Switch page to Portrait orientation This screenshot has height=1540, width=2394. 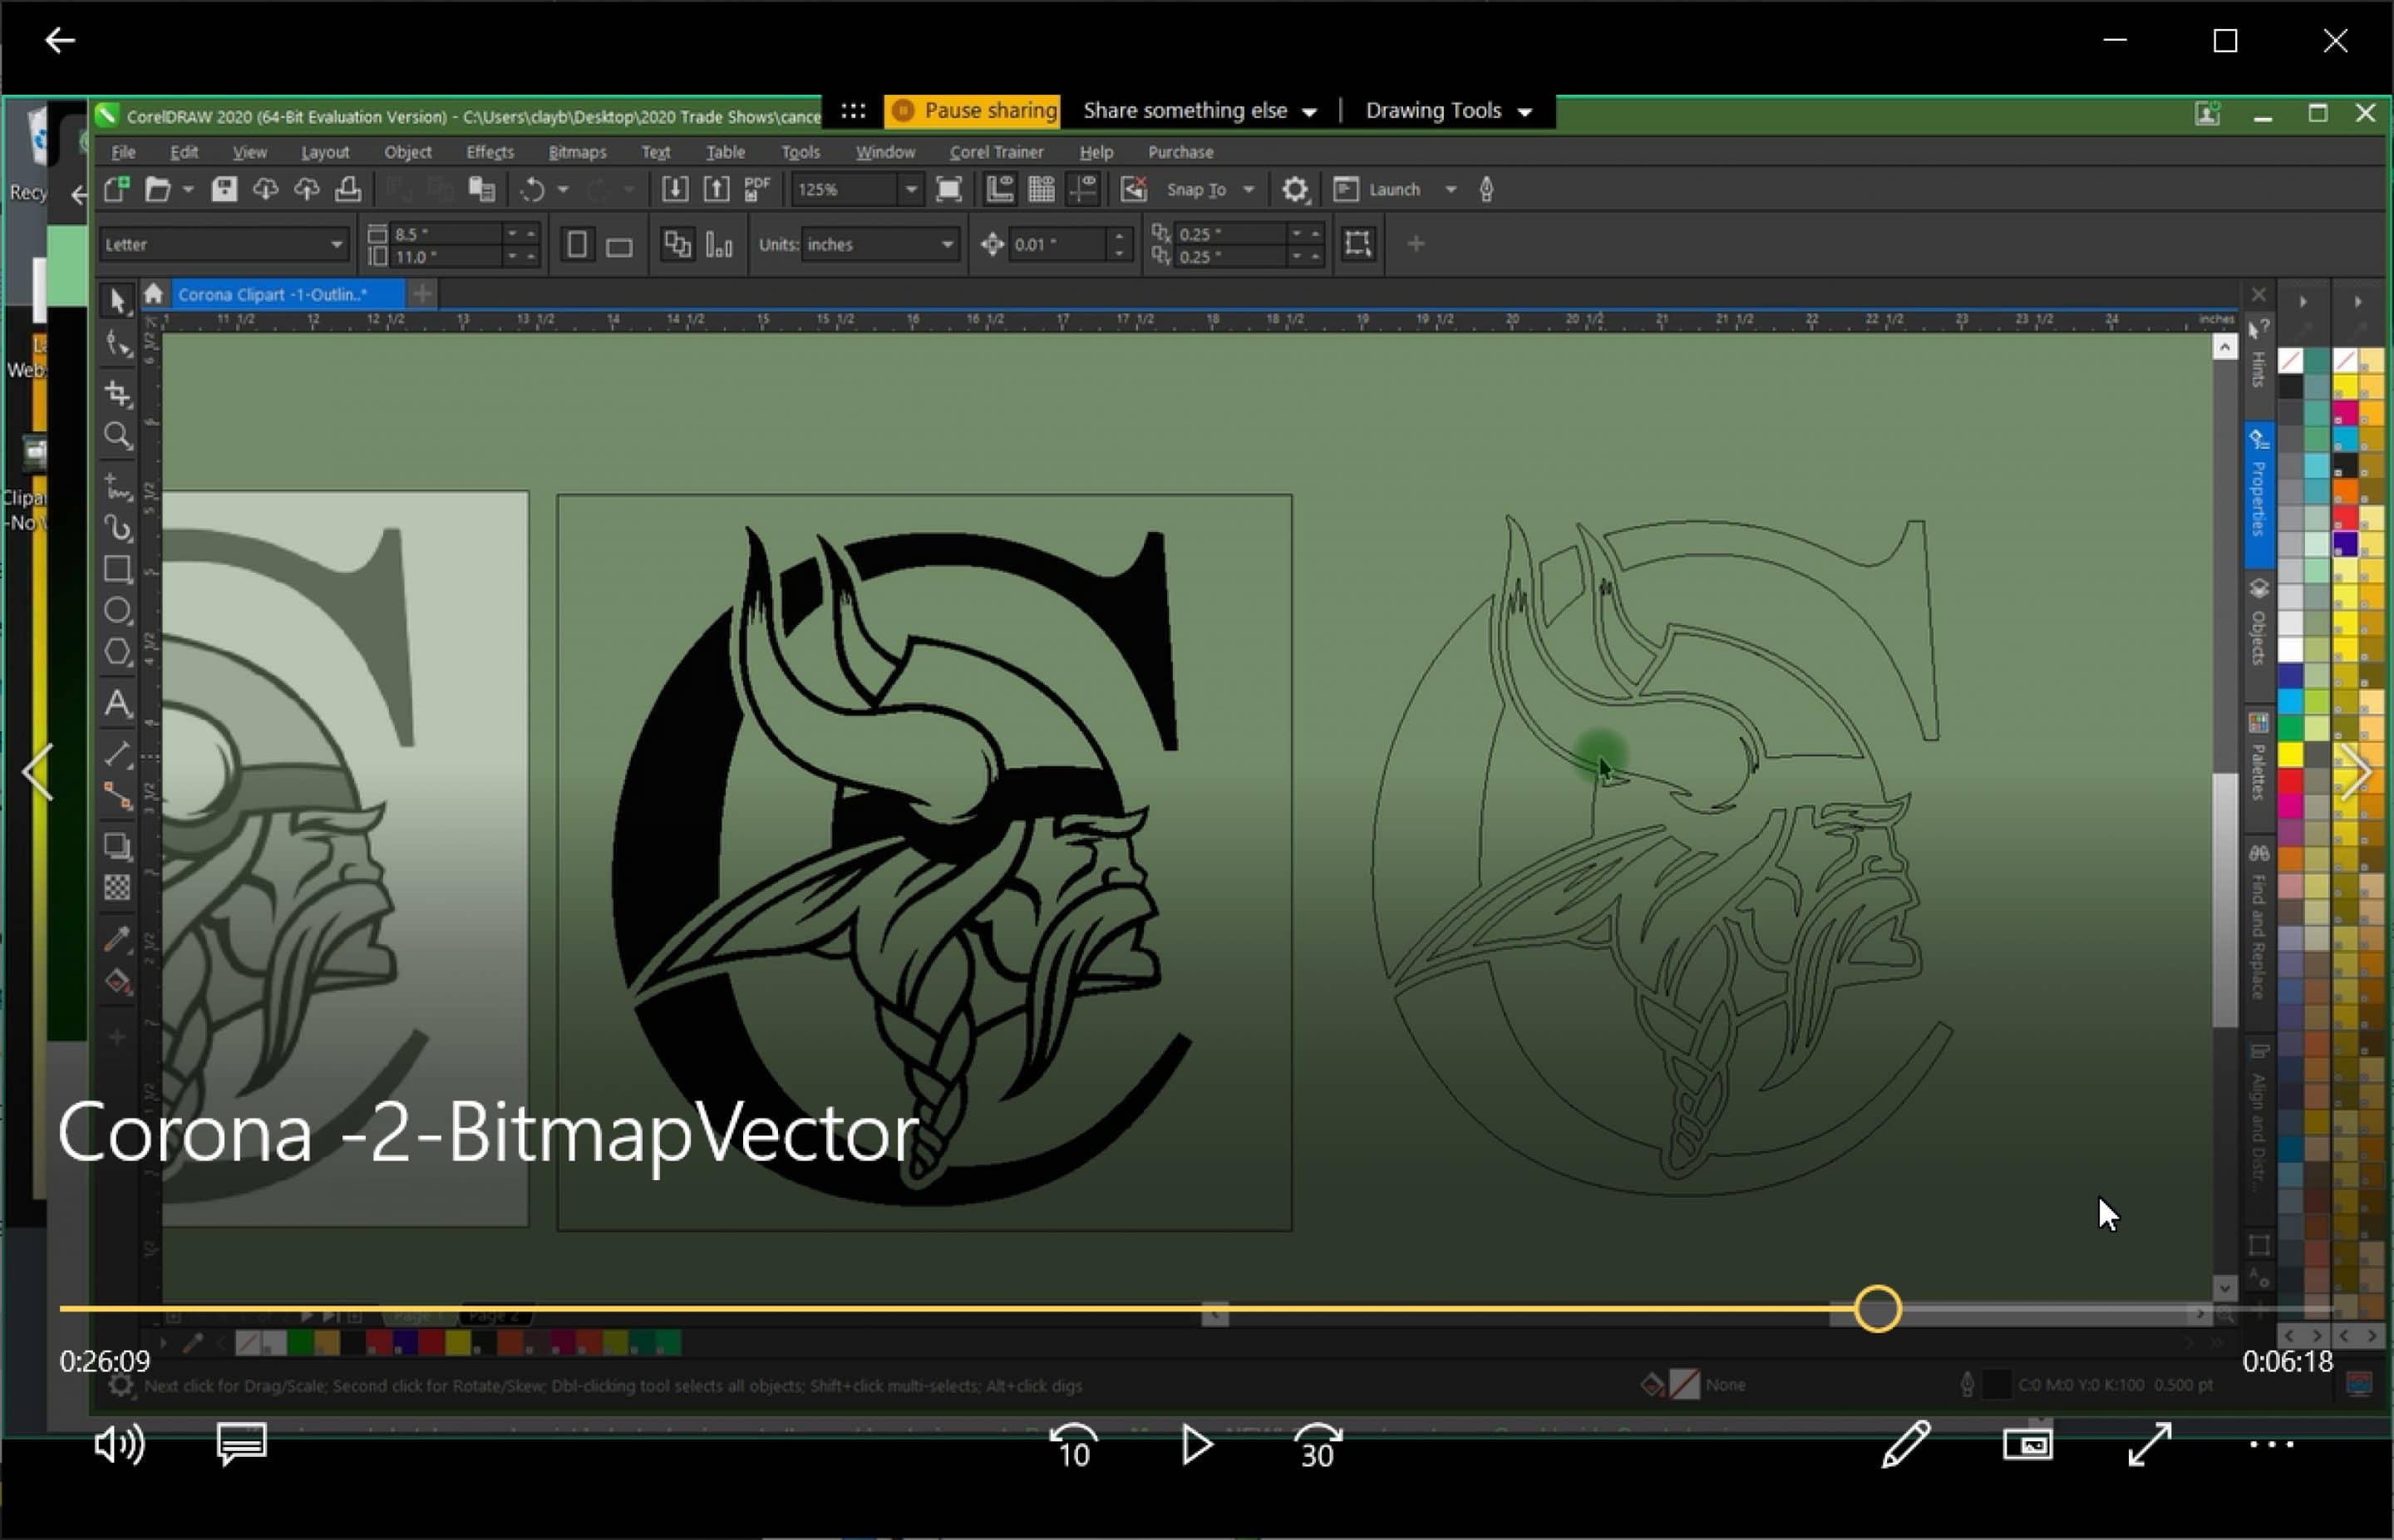(x=577, y=245)
